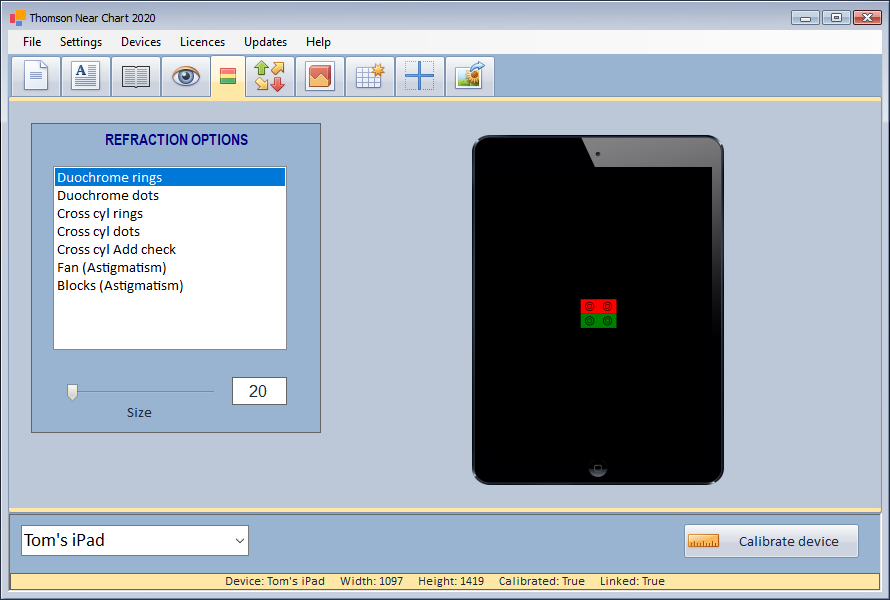
Task: Select the blue crosshair icon
Action: (419, 77)
